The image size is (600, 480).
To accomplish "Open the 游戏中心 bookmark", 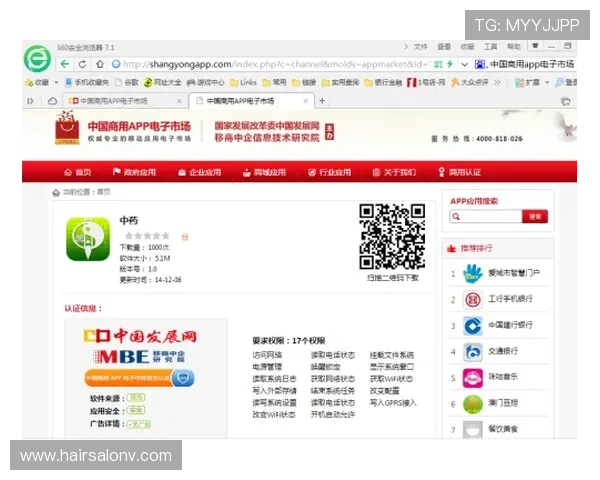I will pyautogui.click(x=205, y=82).
